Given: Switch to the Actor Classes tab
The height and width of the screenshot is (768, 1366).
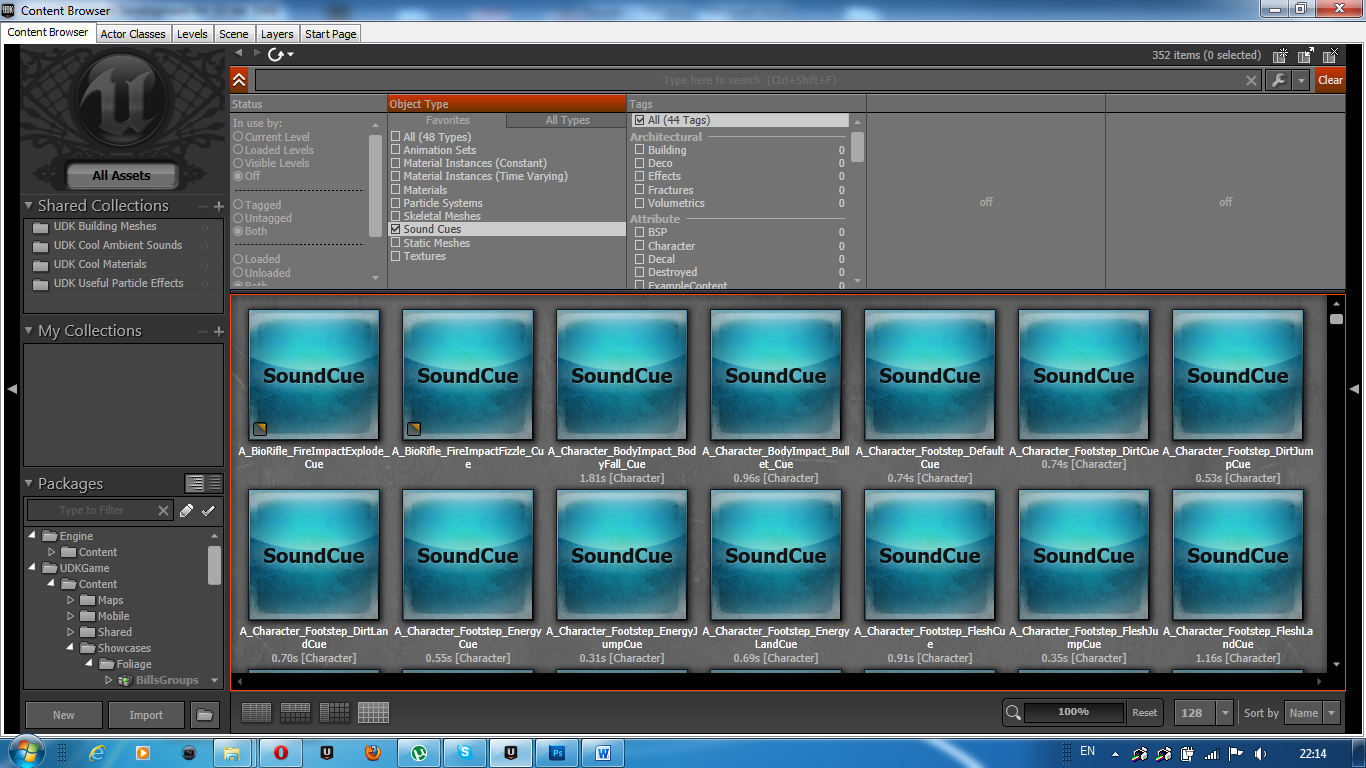Looking at the screenshot, I should coord(133,34).
